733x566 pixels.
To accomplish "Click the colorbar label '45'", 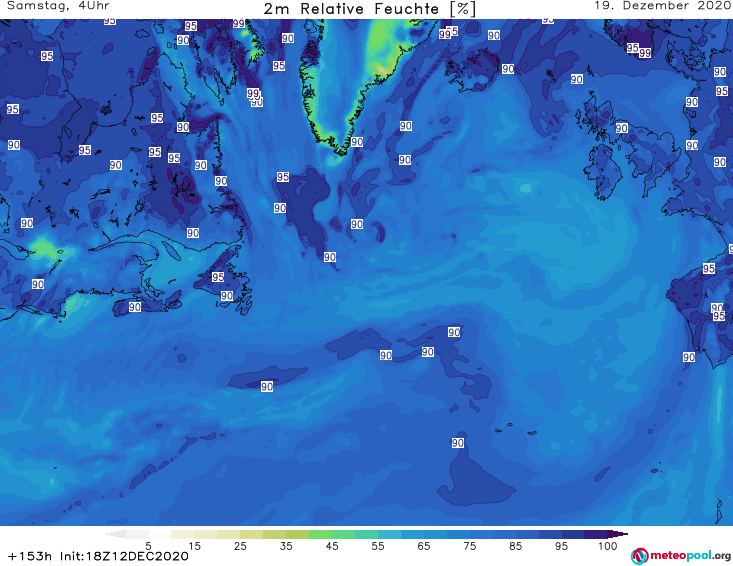I will tap(332, 546).
